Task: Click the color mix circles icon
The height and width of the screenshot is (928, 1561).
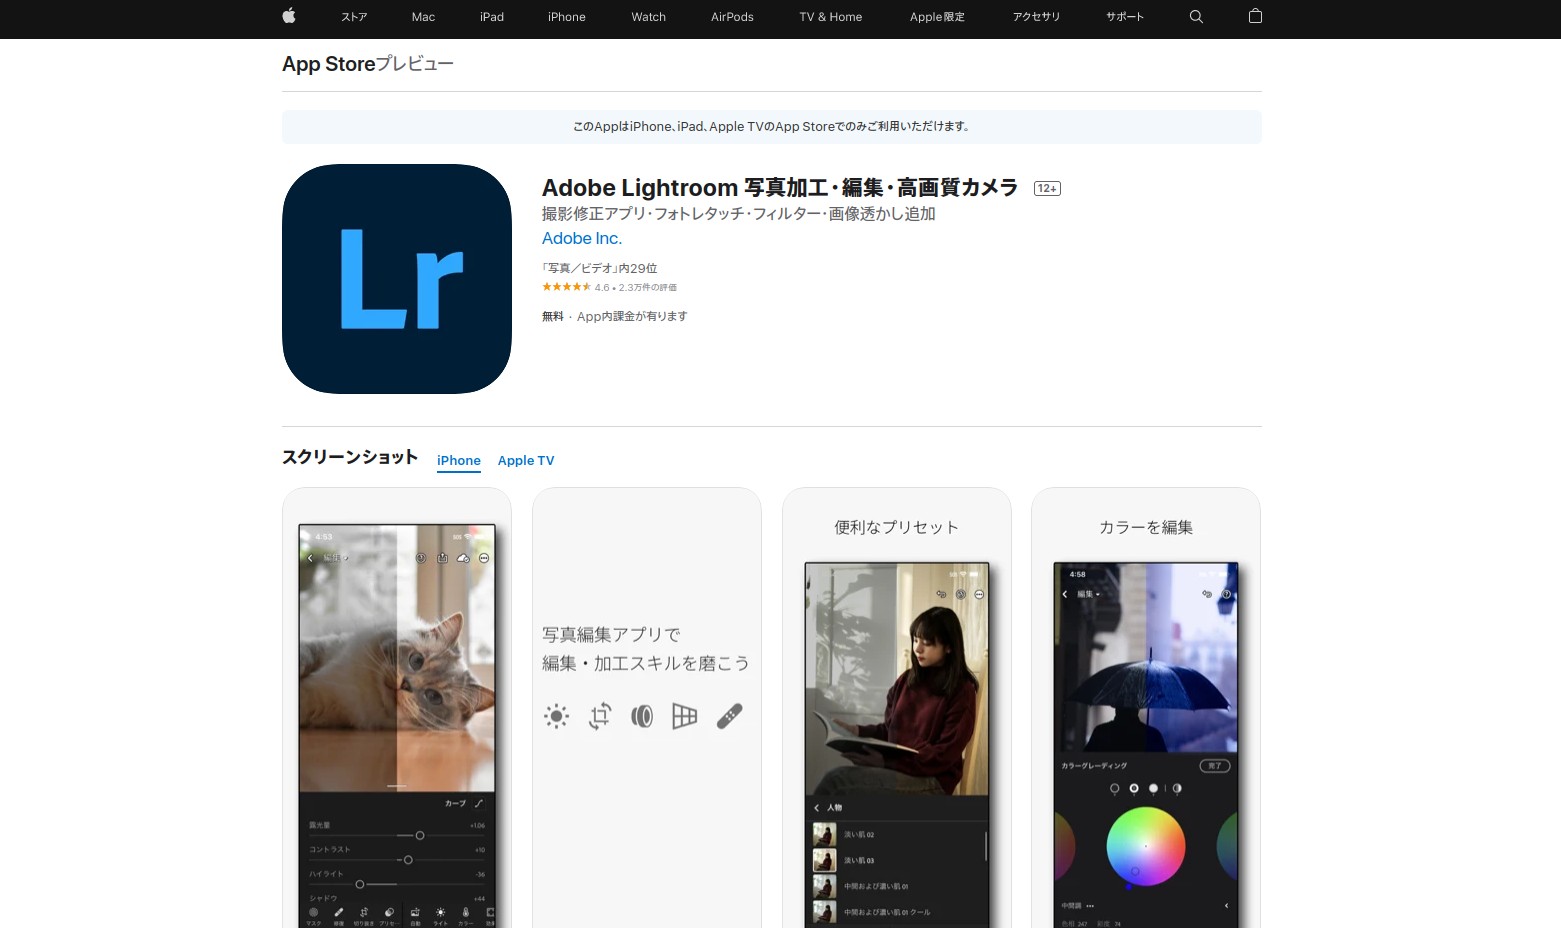Action: (x=642, y=716)
